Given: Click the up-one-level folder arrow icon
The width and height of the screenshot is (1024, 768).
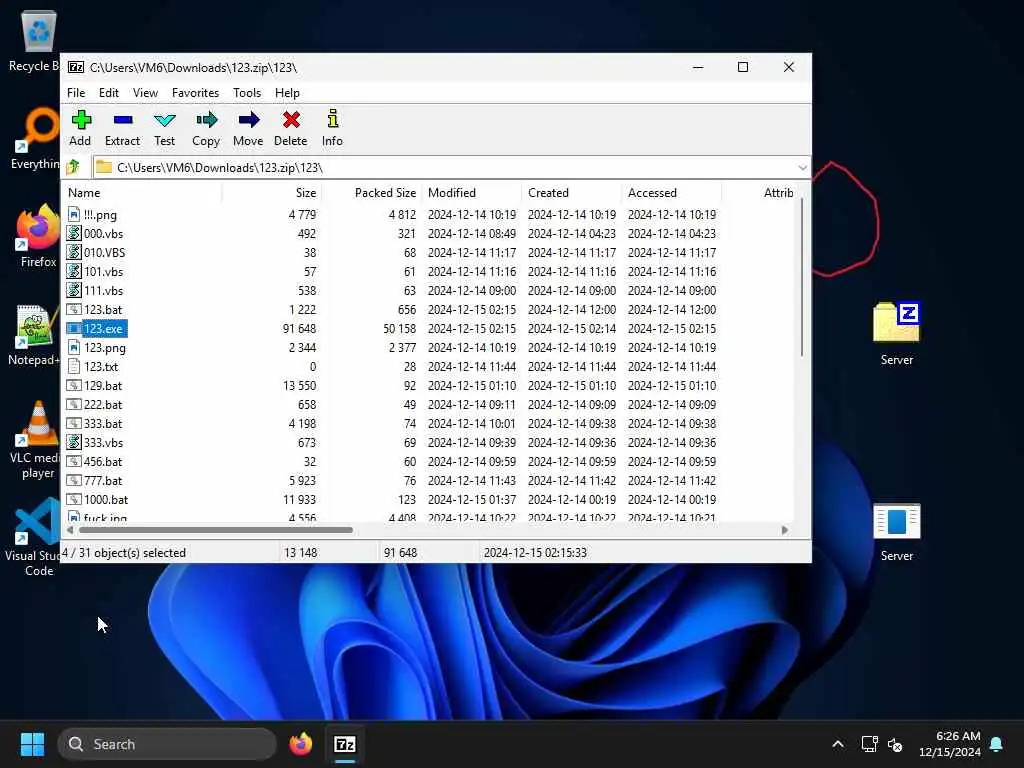Looking at the screenshot, I should click(x=73, y=167).
